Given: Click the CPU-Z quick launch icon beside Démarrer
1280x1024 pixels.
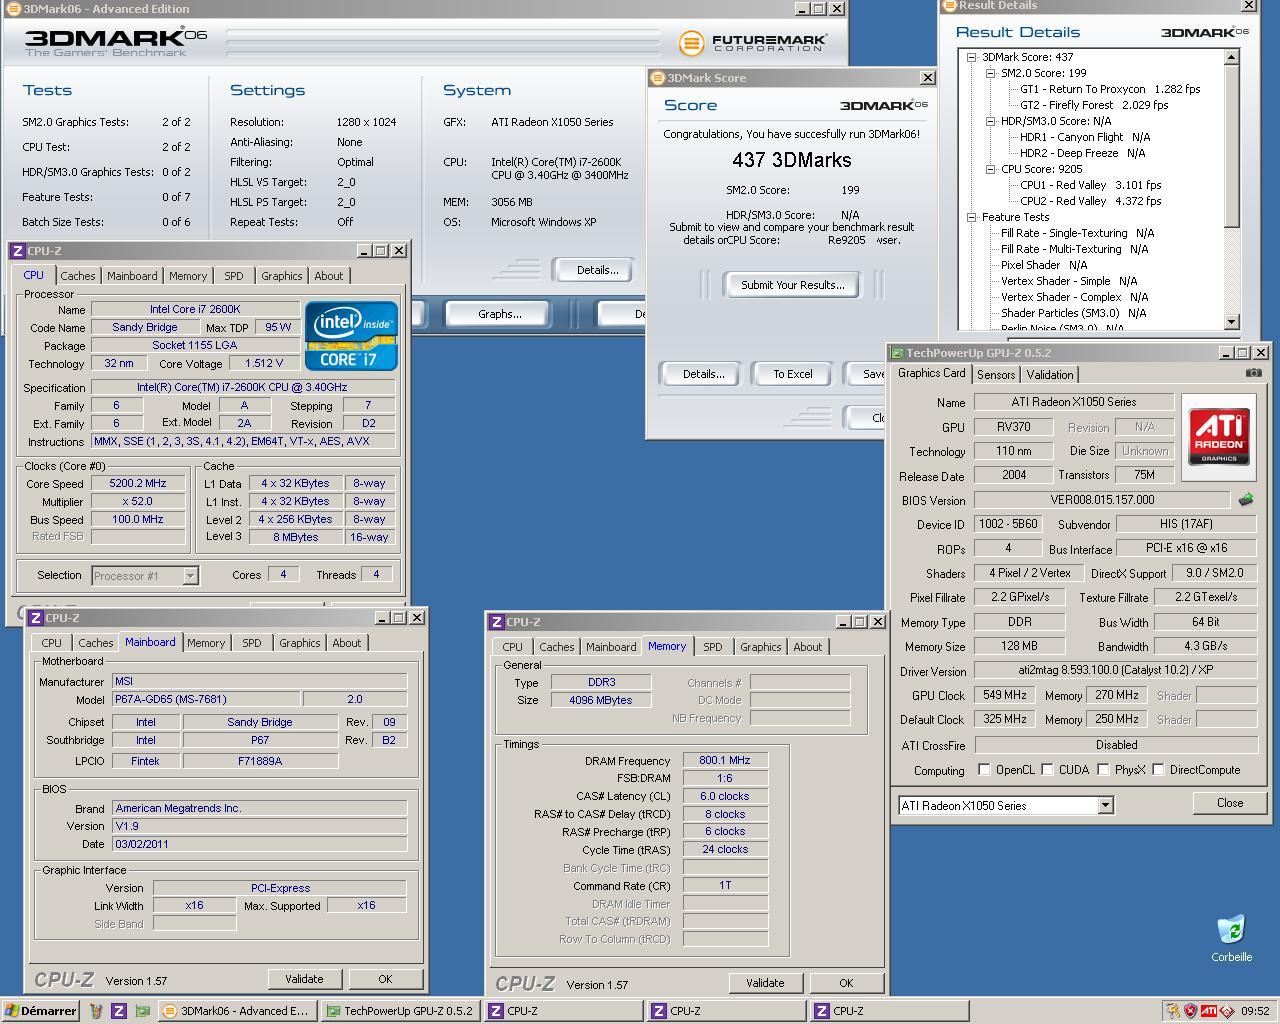Looking at the screenshot, I should [119, 1011].
